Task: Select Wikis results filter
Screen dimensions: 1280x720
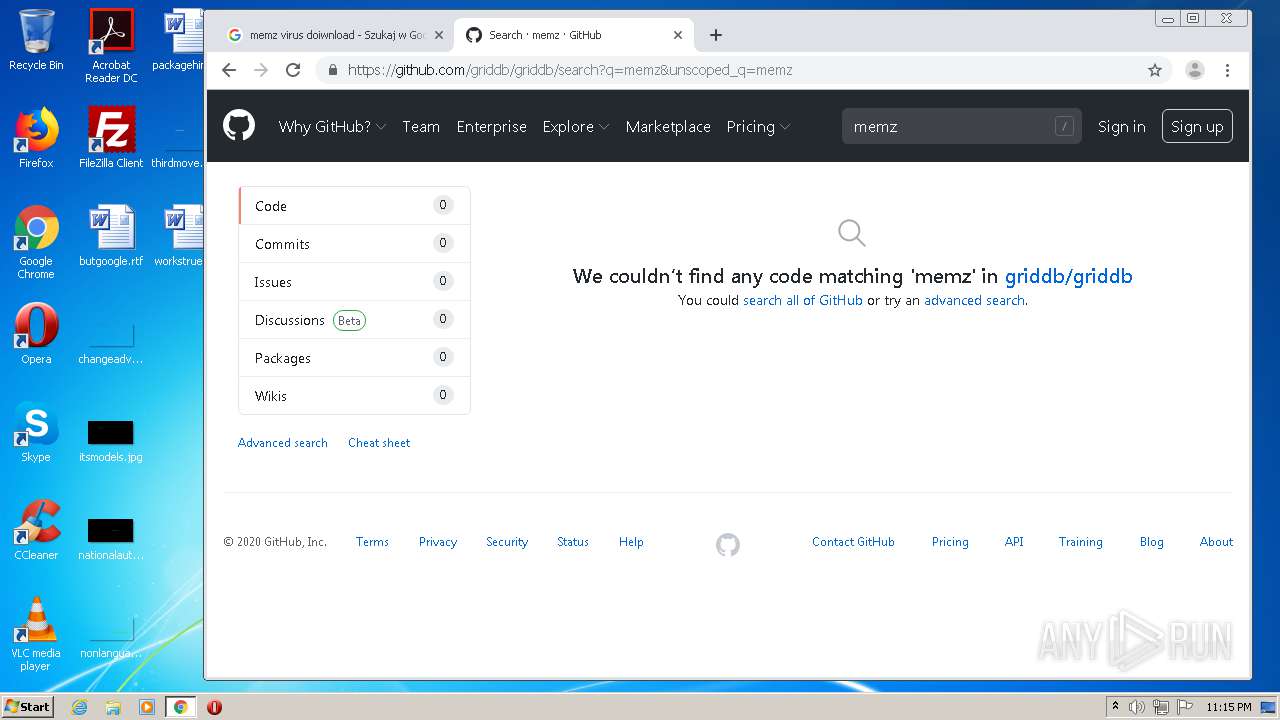Action: [354, 396]
